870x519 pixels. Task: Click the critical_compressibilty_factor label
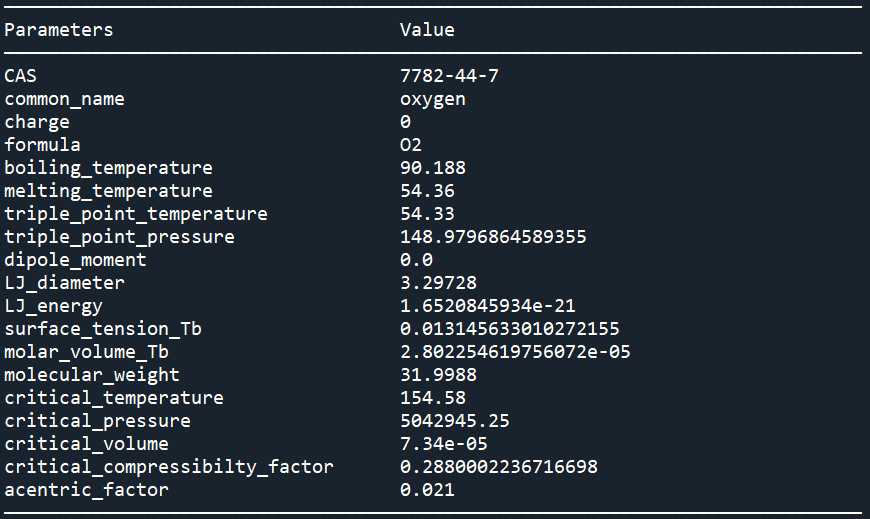(169, 467)
